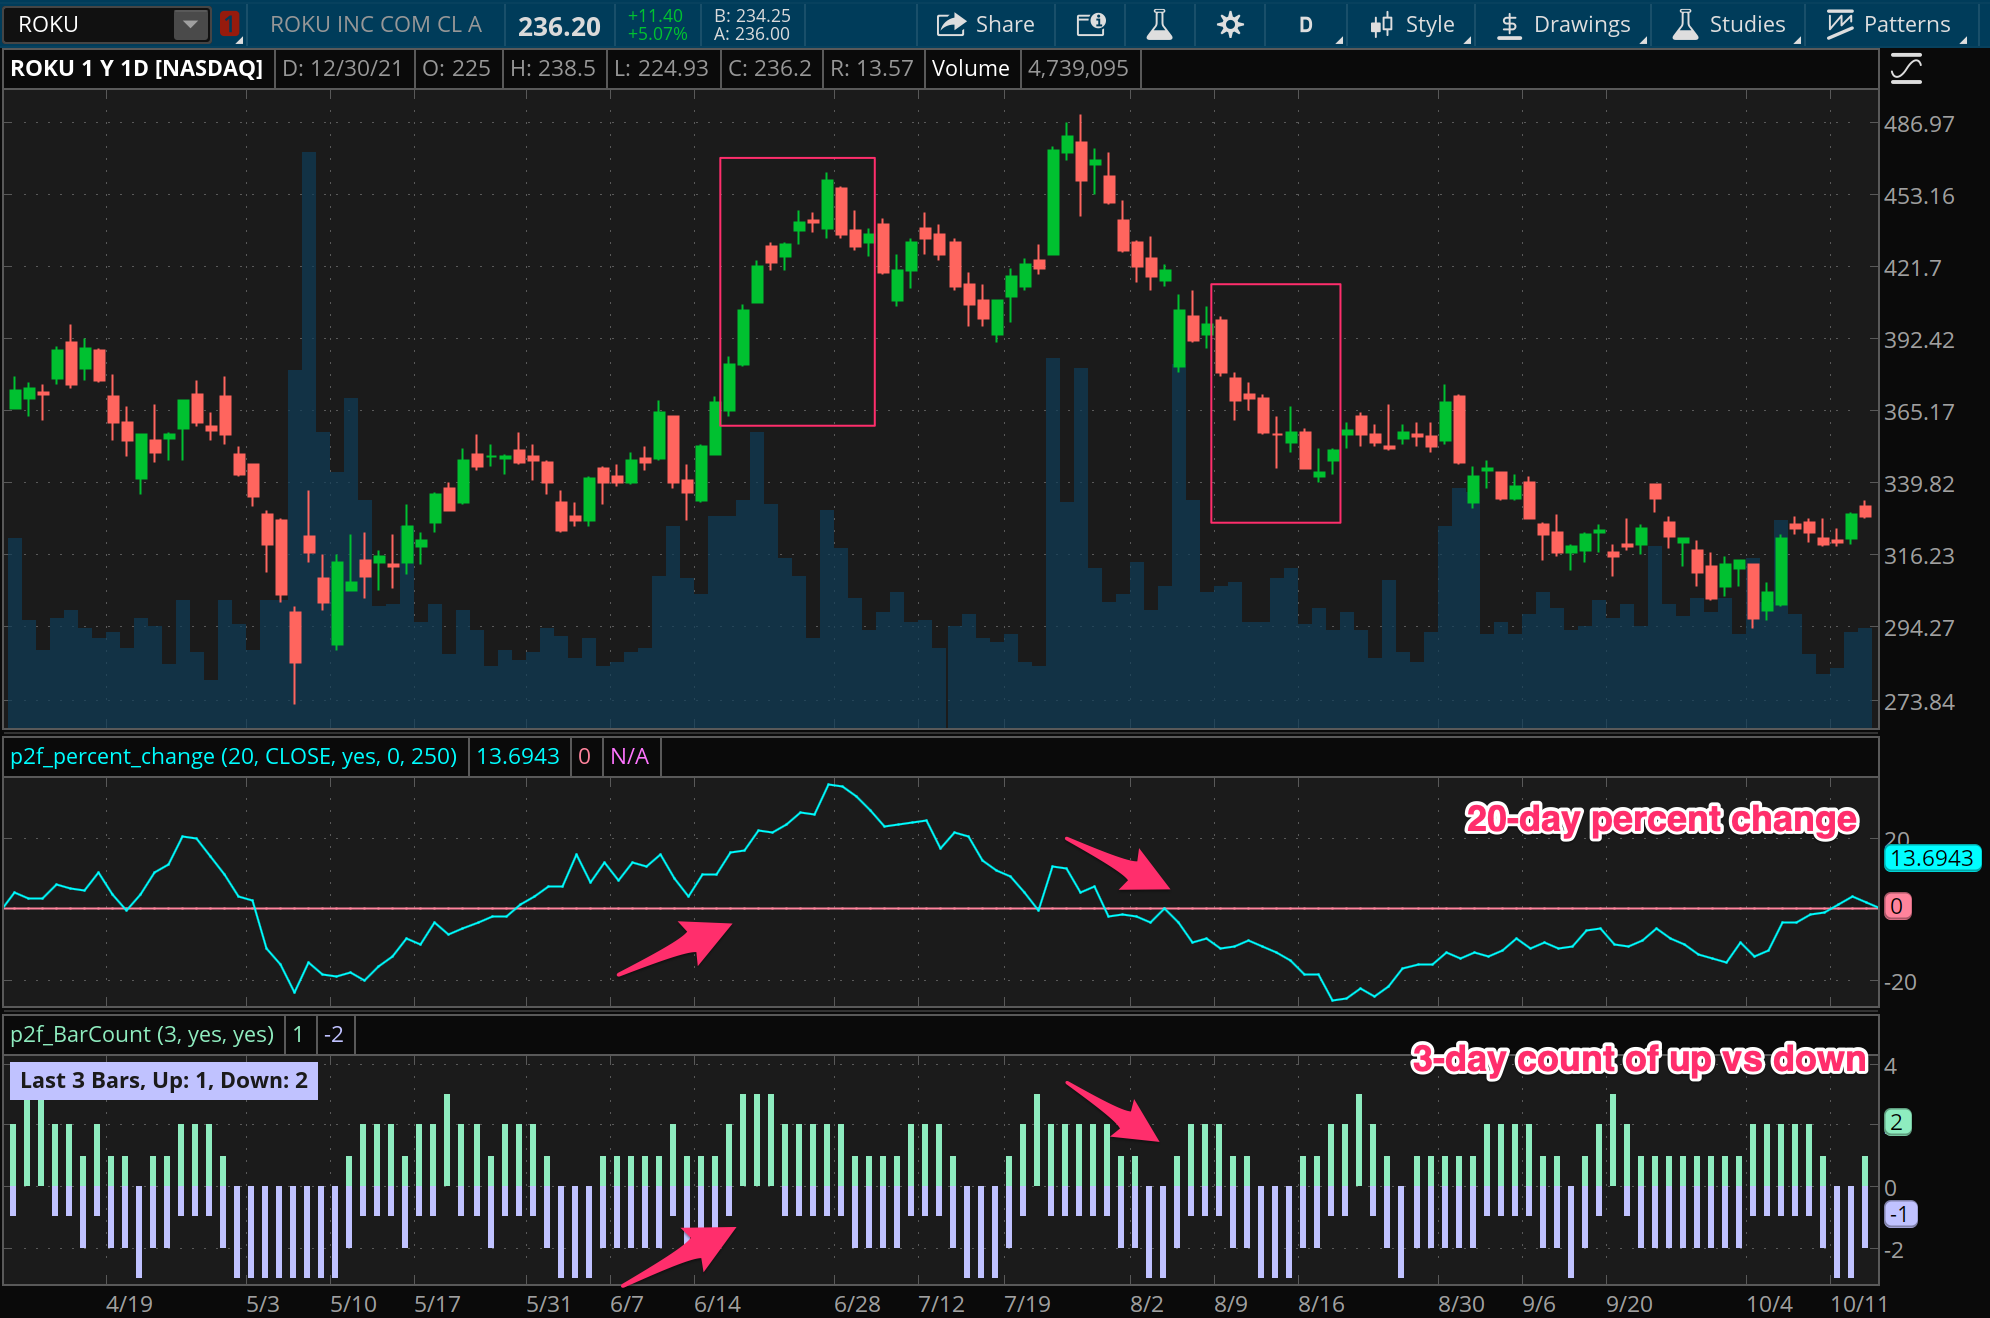The width and height of the screenshot is (1990, 1318).
Task: Click the dollar-line icon beside Drawings
Action: [1510, 24]
